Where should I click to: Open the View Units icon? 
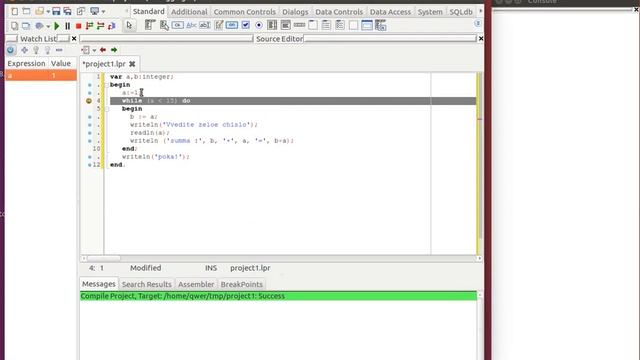(x=14, y=26)
